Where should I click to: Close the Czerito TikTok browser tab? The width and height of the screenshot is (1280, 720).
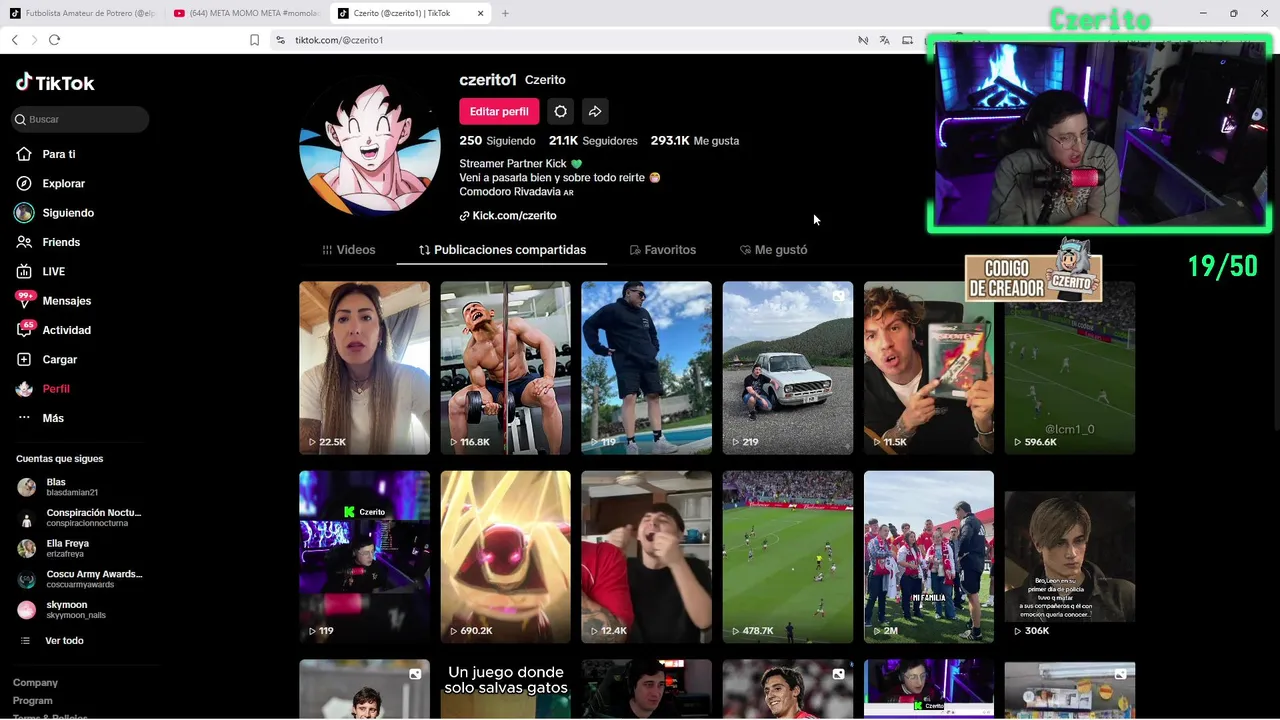click(481, 13)
